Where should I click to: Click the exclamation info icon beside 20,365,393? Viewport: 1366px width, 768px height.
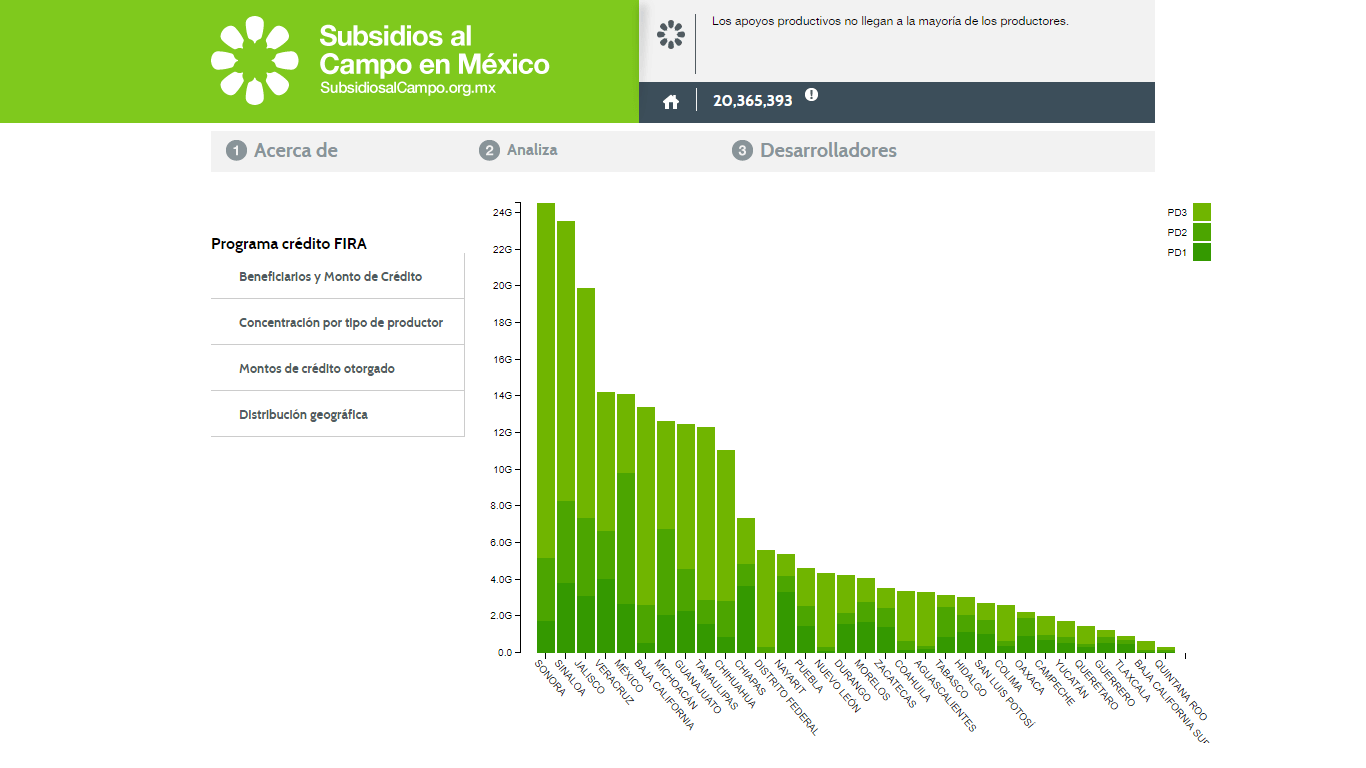pyautogui.click(x=811, y=95)
